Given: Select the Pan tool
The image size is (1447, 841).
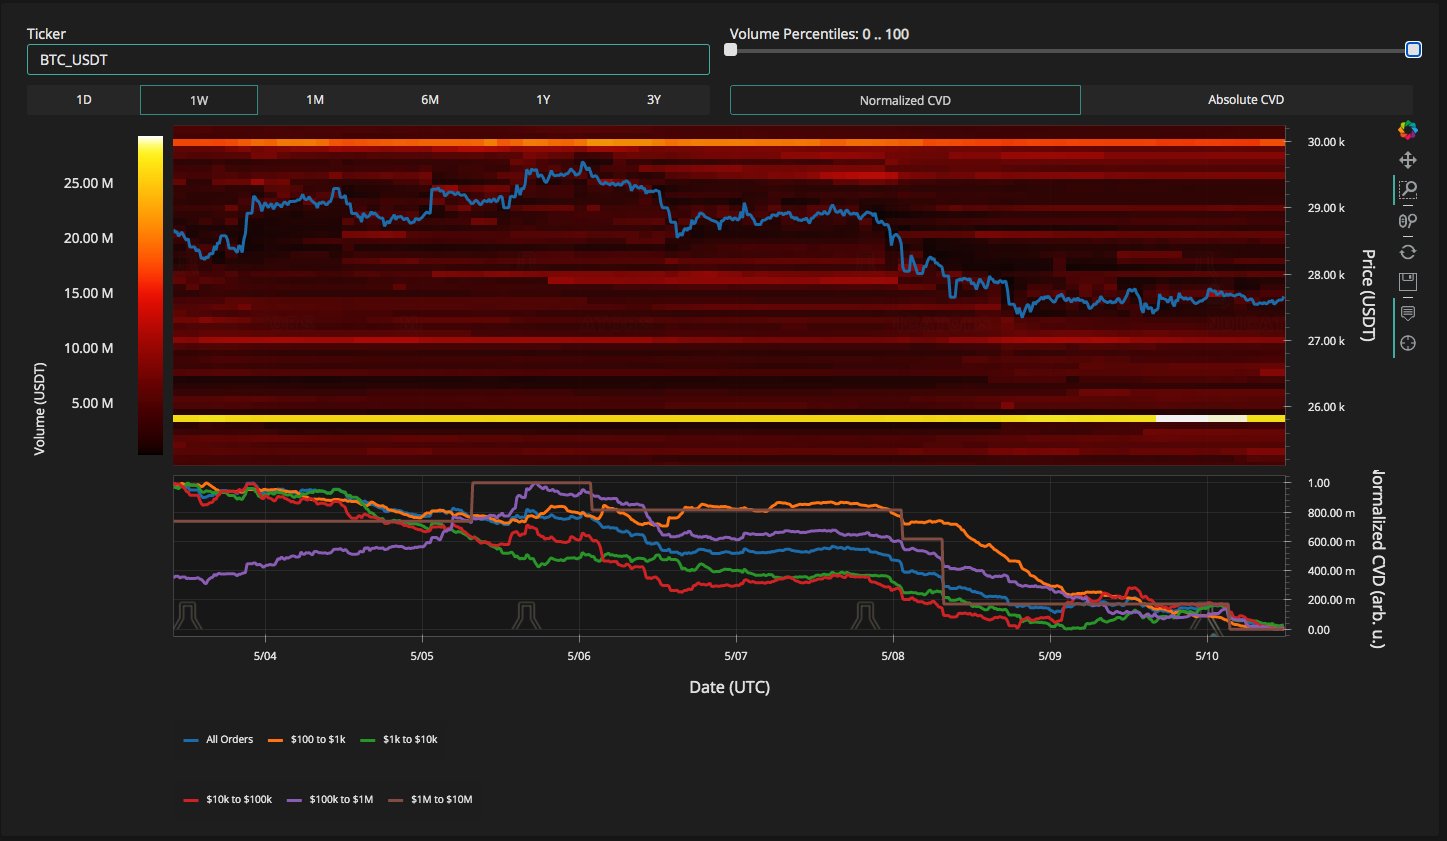Looking at the screenshot, I should coord(1407,160).
